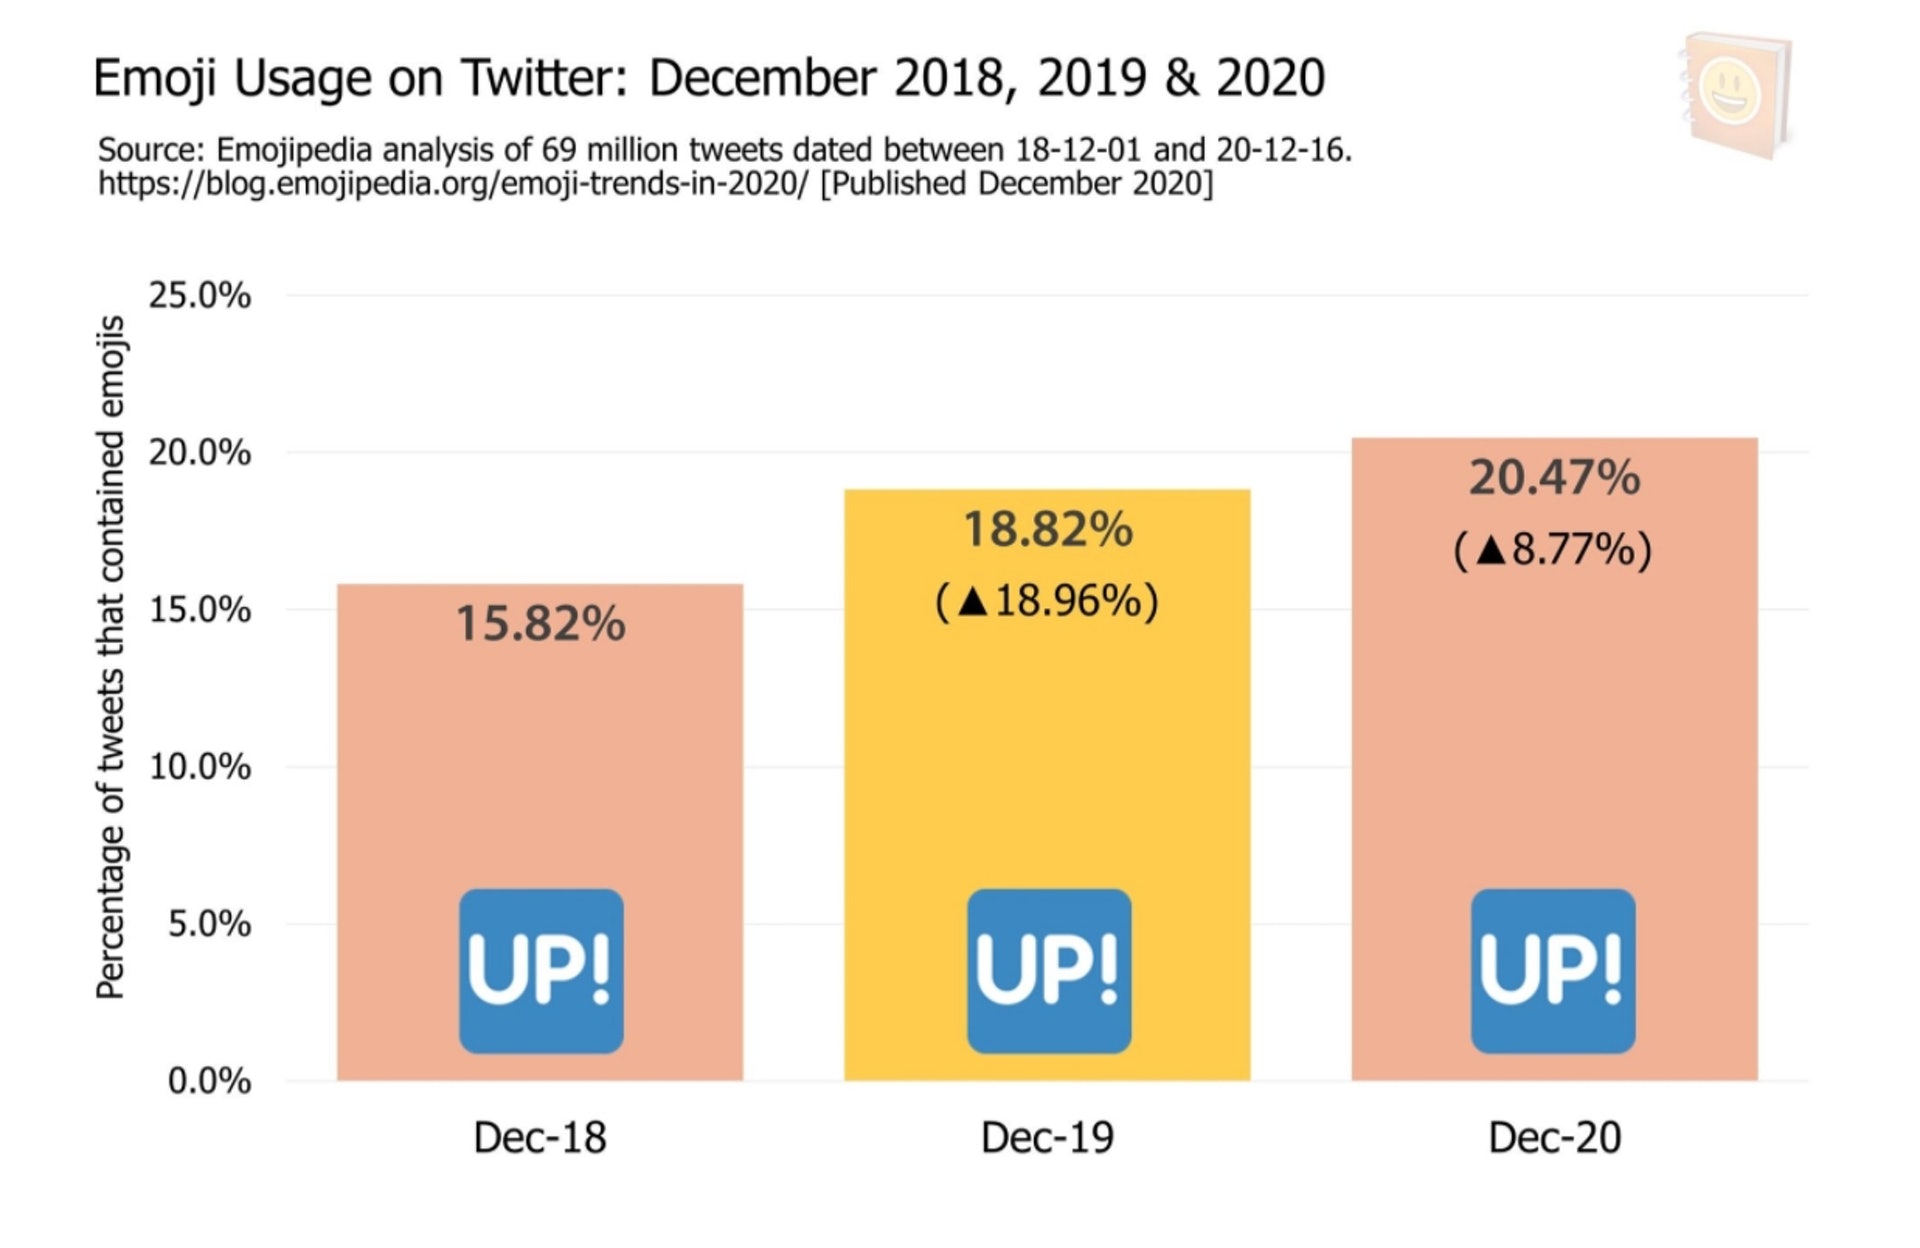Click the Dec-18 axis label
The width and height of the screenshot is (1920, 1248).
(x=540, y=1138)
